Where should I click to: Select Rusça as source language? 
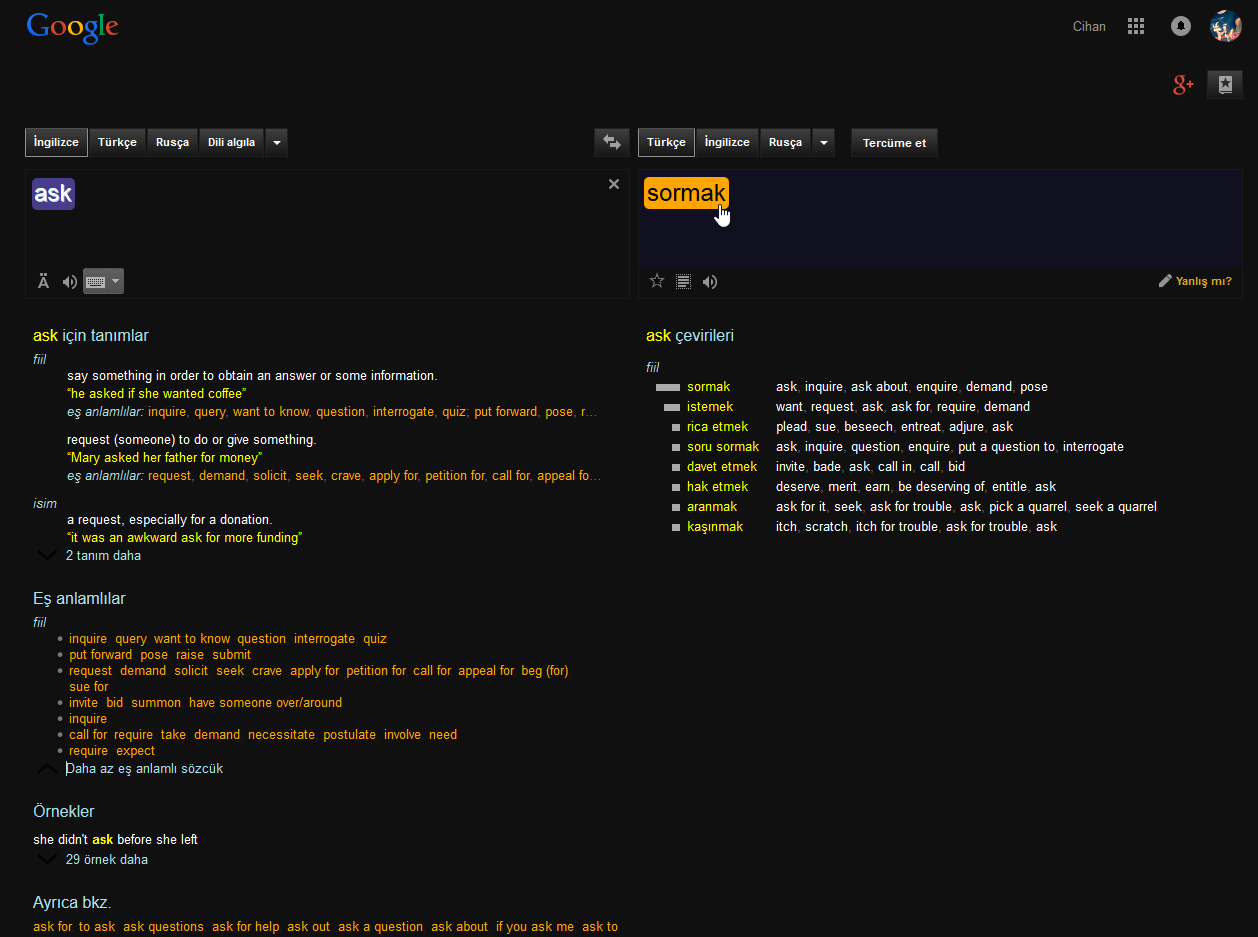[x=173, y=142]
